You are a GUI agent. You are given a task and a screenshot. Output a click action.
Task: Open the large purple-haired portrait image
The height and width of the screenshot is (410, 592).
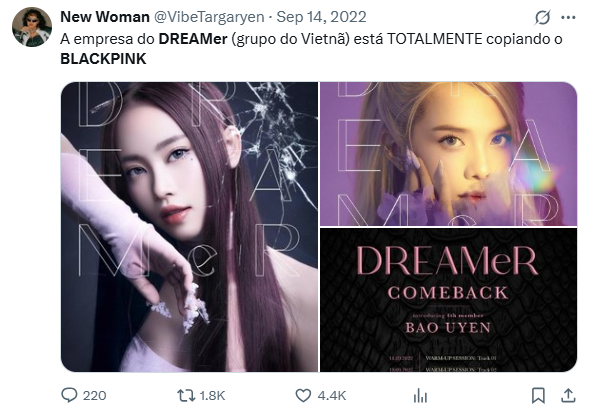click(190, 227)
